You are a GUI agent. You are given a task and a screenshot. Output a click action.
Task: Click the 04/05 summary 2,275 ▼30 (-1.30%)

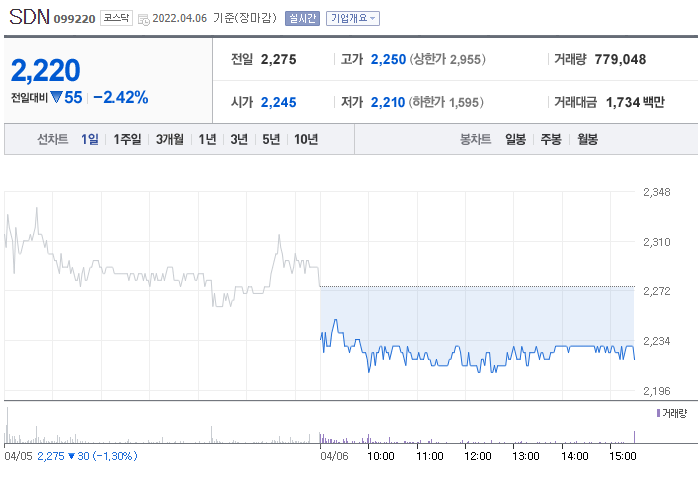(87, 456)
